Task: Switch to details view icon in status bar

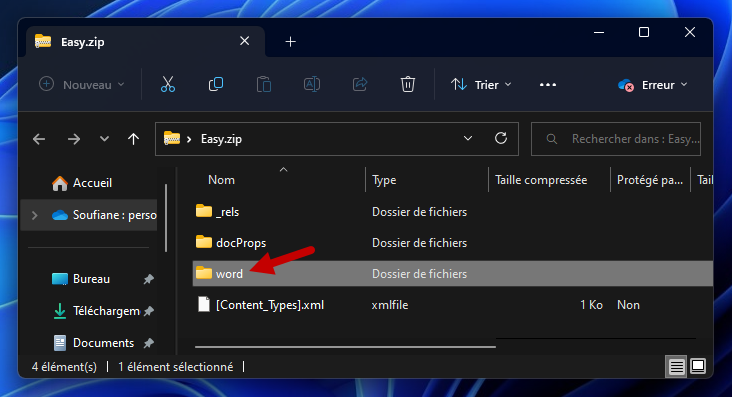Action: (676, 366)
